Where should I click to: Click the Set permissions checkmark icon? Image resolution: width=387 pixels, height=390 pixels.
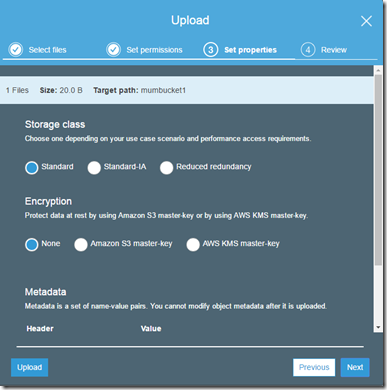point(113,50)
